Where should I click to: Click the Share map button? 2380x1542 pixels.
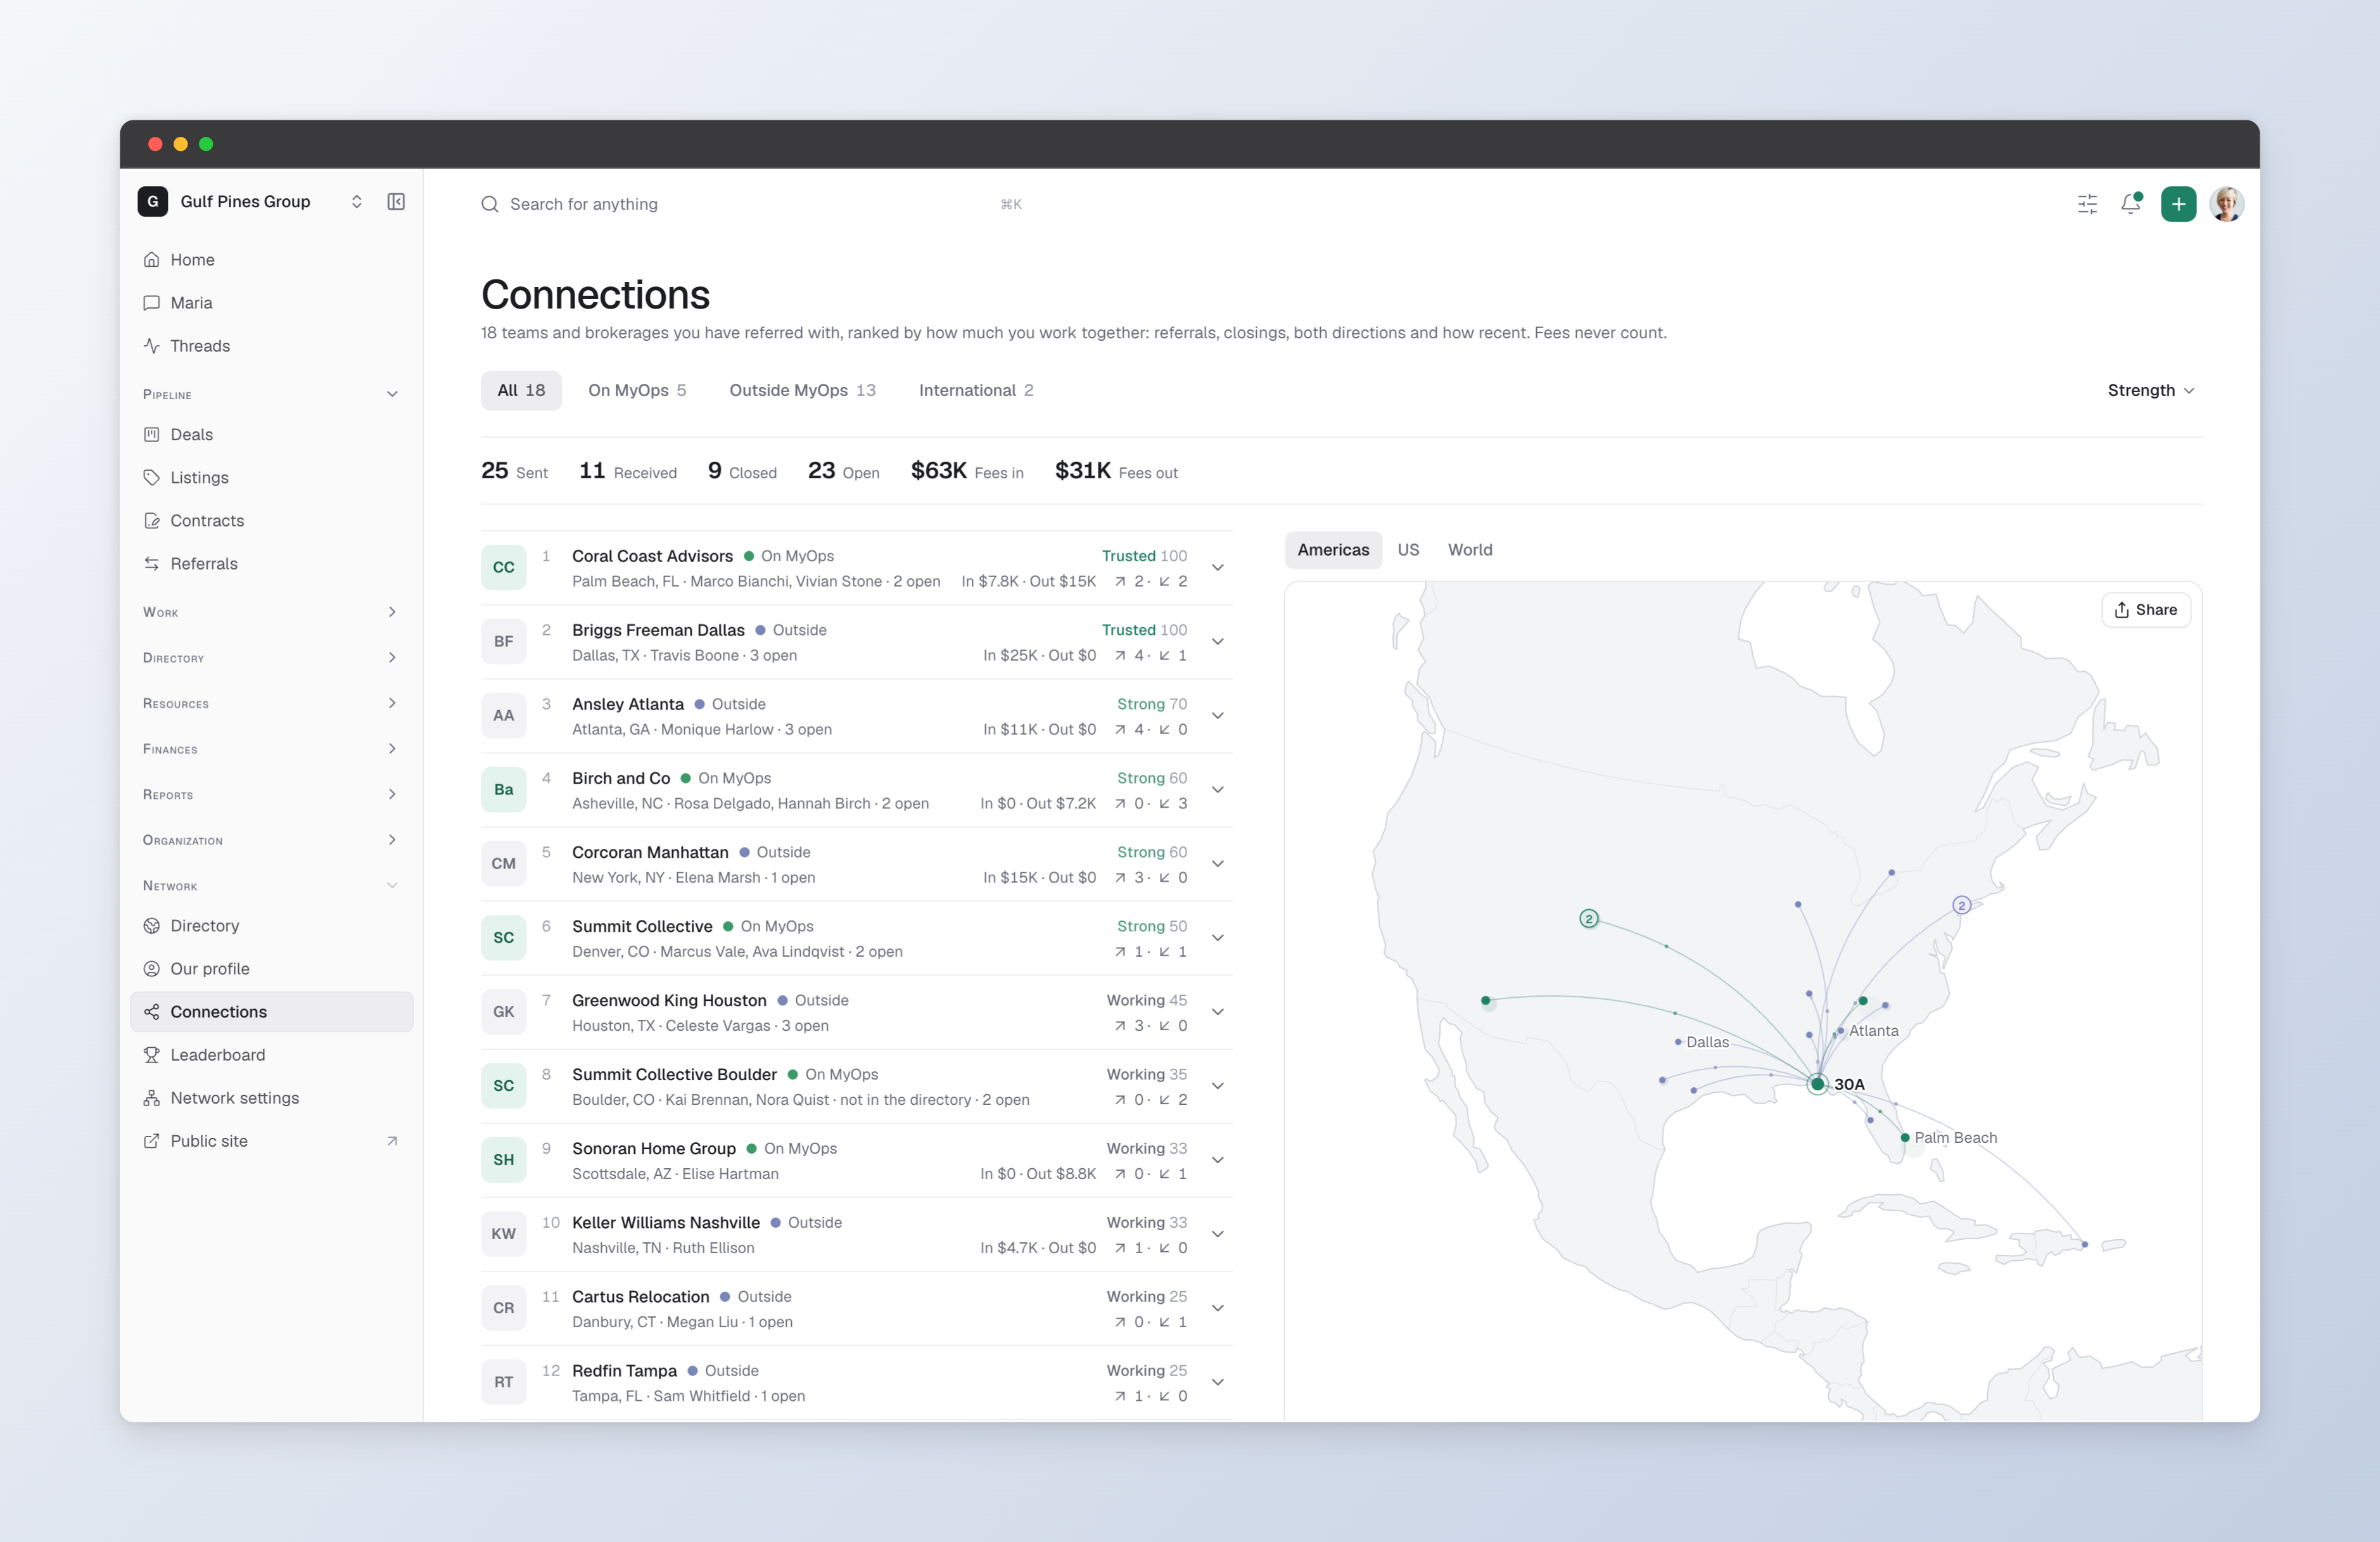(x=2146, y=610)
